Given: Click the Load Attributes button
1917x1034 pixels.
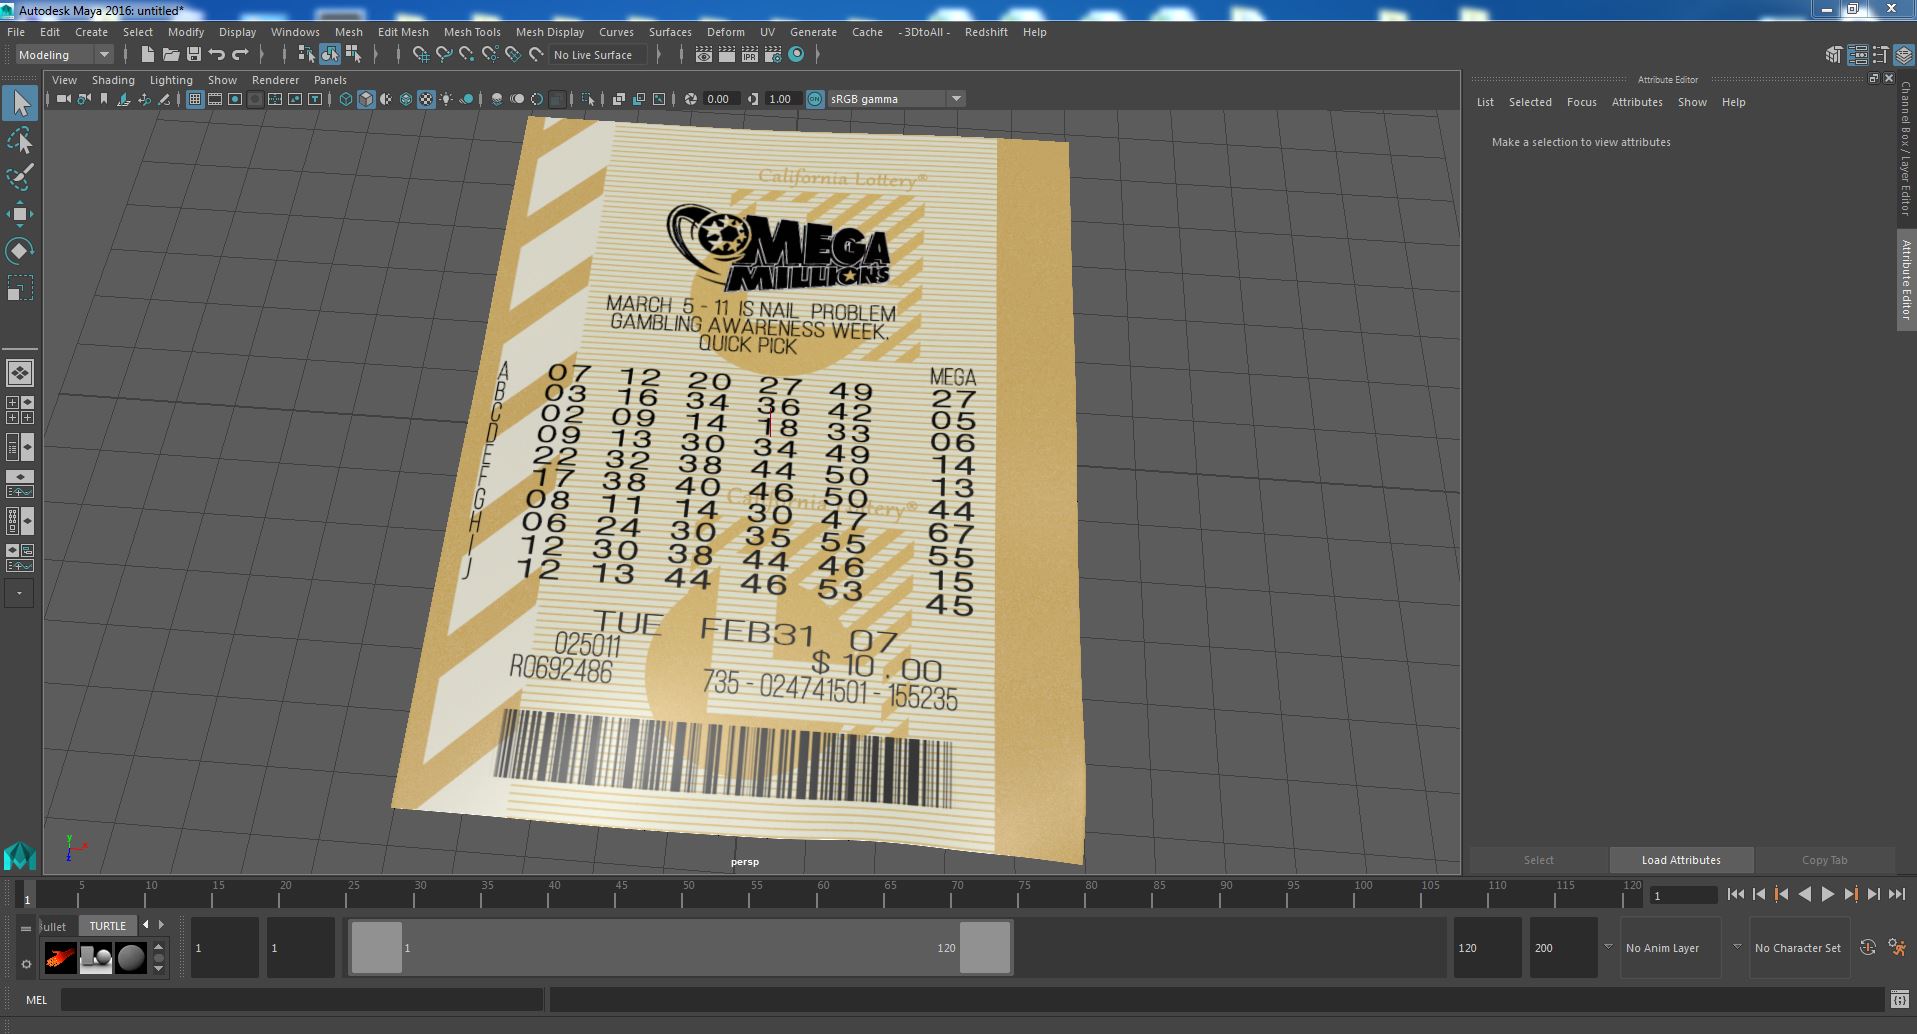Looking at the screenshot, I should click(x=1681, y=860).
